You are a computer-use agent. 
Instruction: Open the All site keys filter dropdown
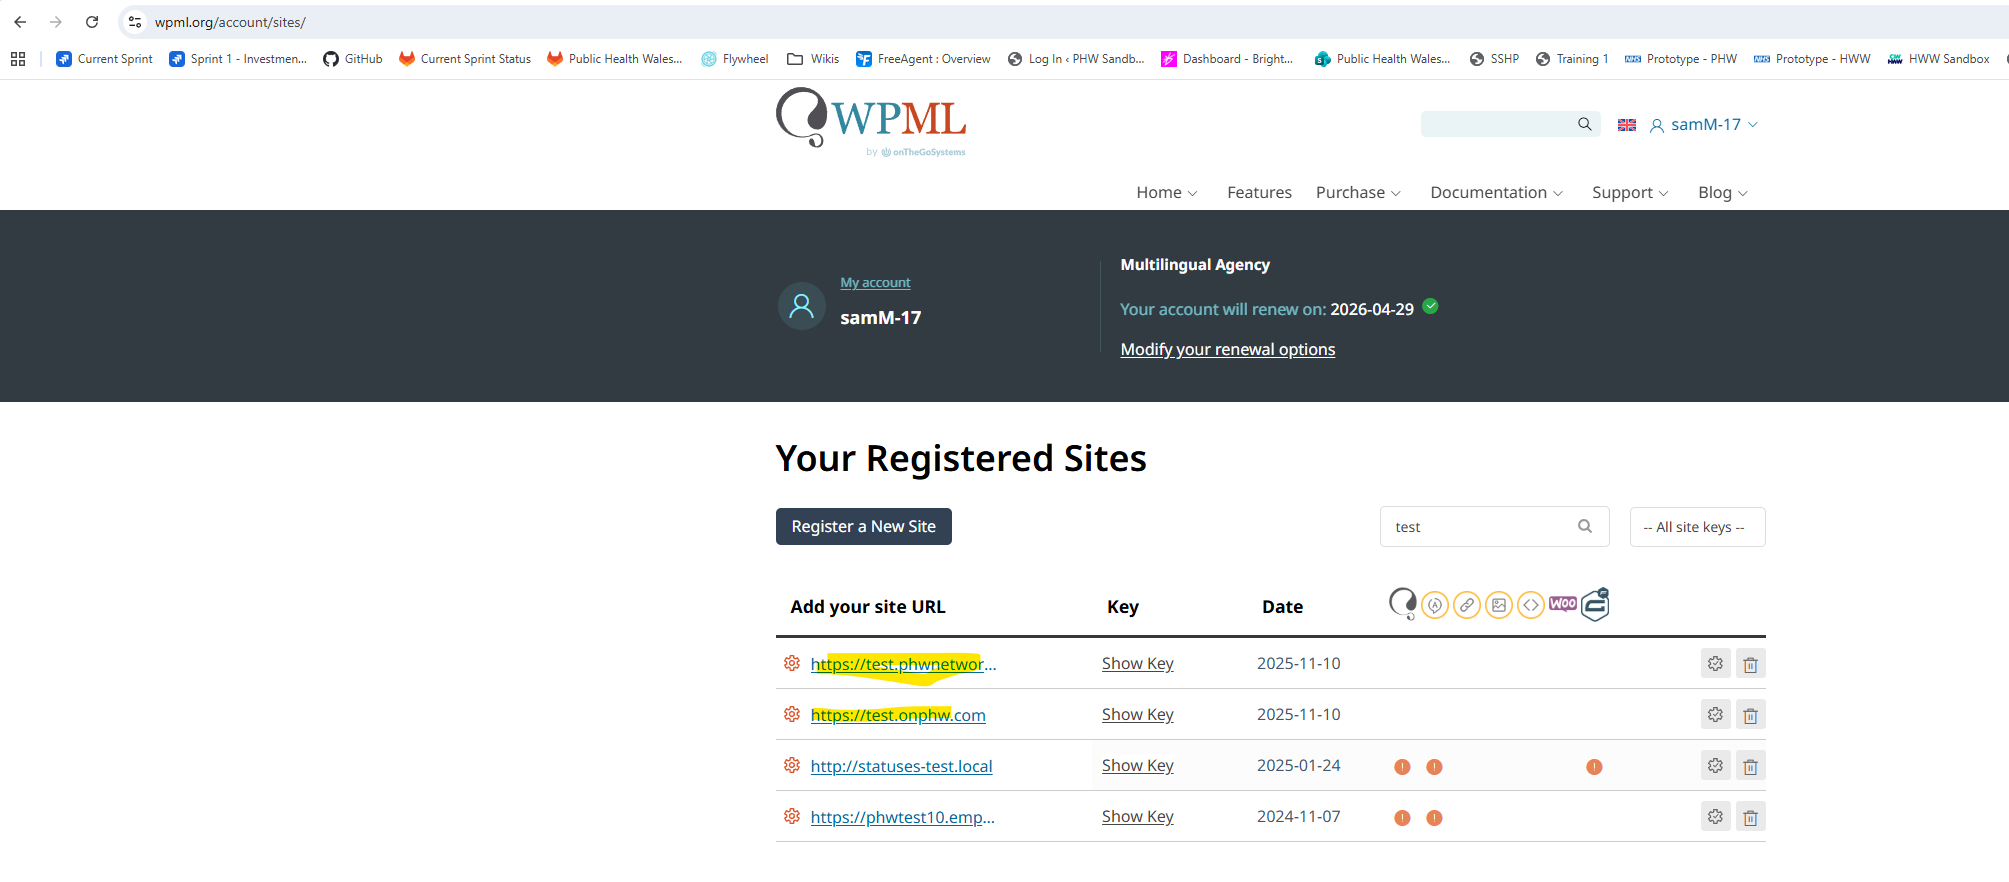[1697, 527]
